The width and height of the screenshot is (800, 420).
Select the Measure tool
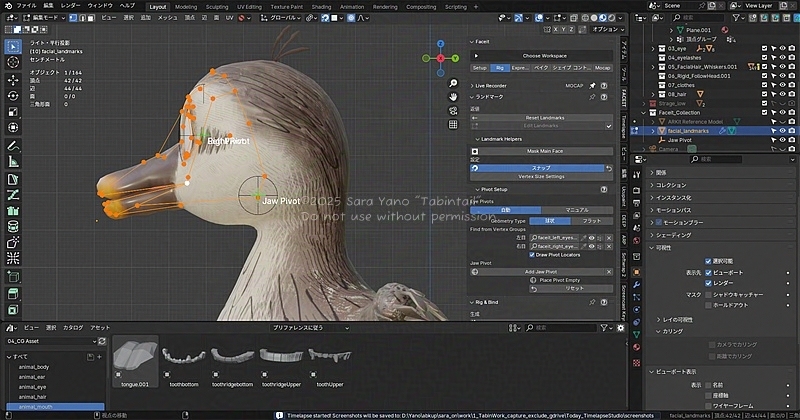point(13,162)
